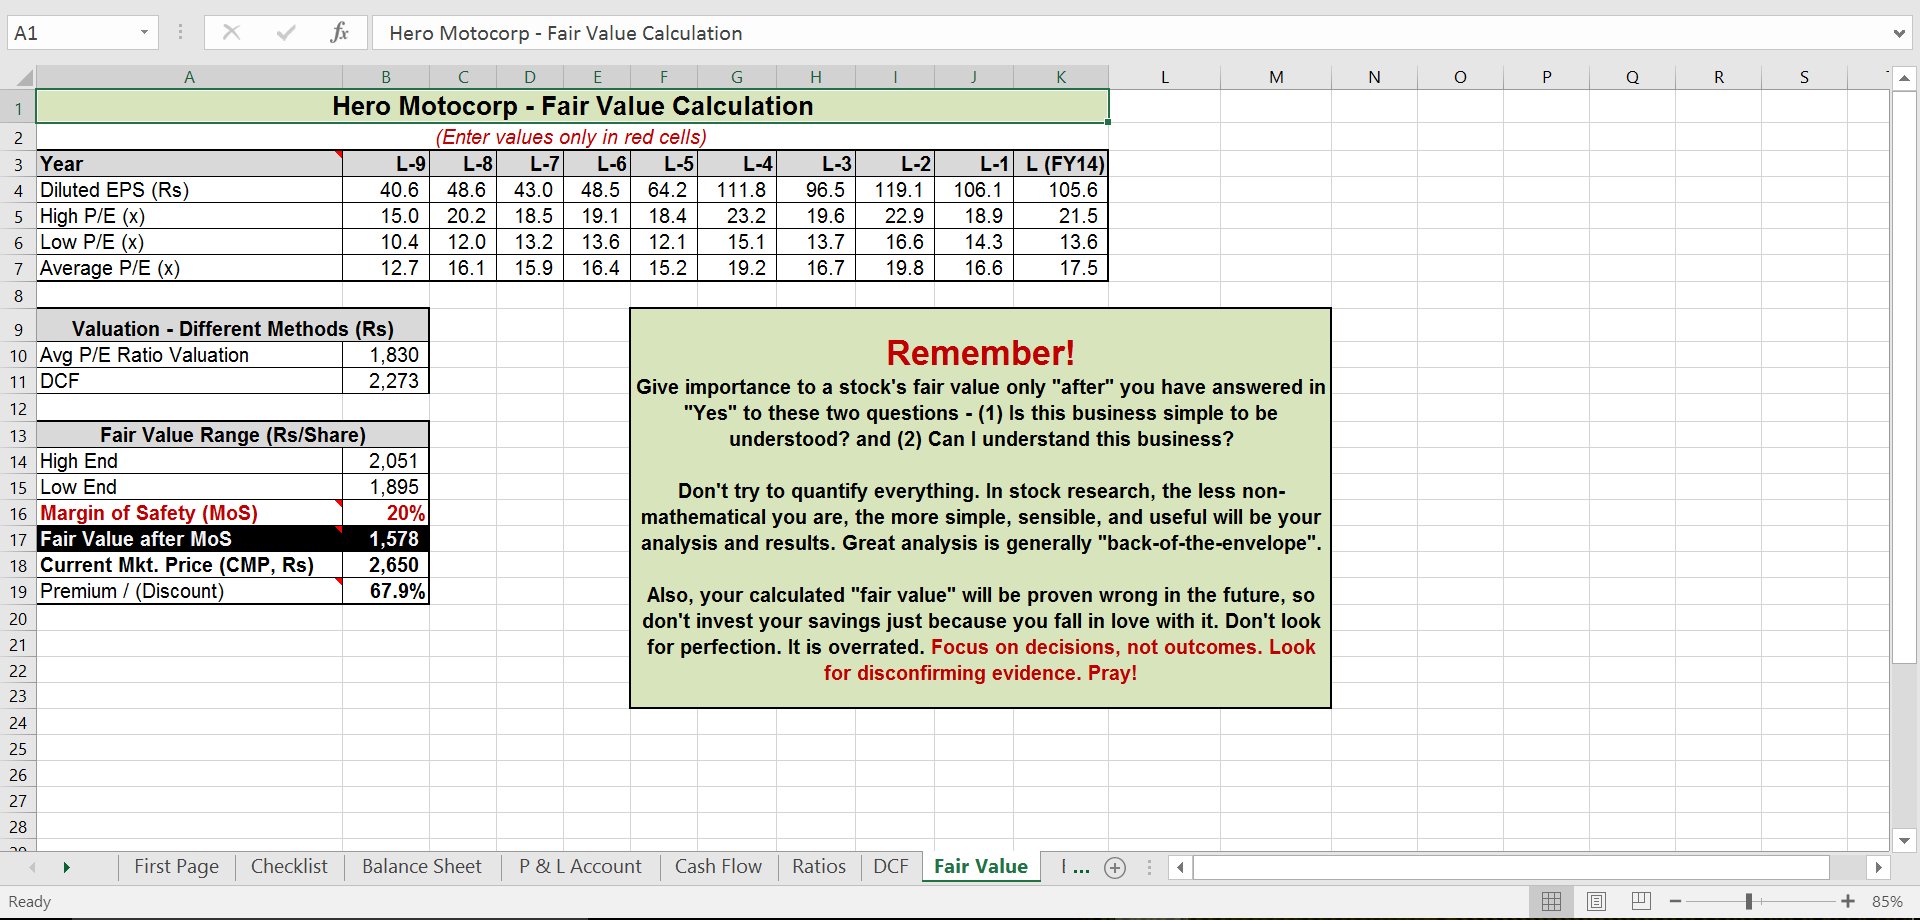
Task: Click Ready status bar indicator
Action: [30, 901]
